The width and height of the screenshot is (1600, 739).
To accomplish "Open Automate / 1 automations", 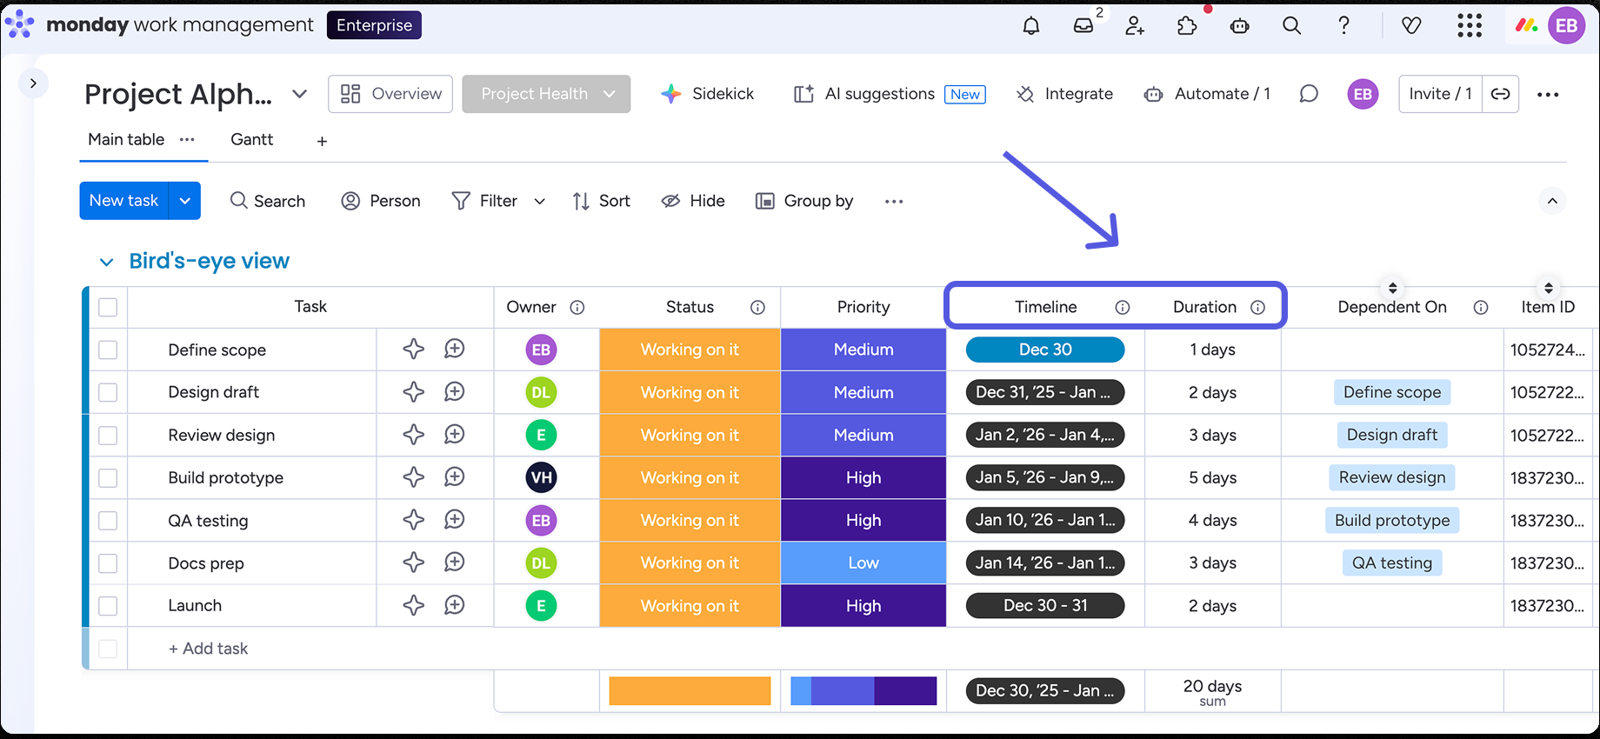I will tap(1208, 94).
